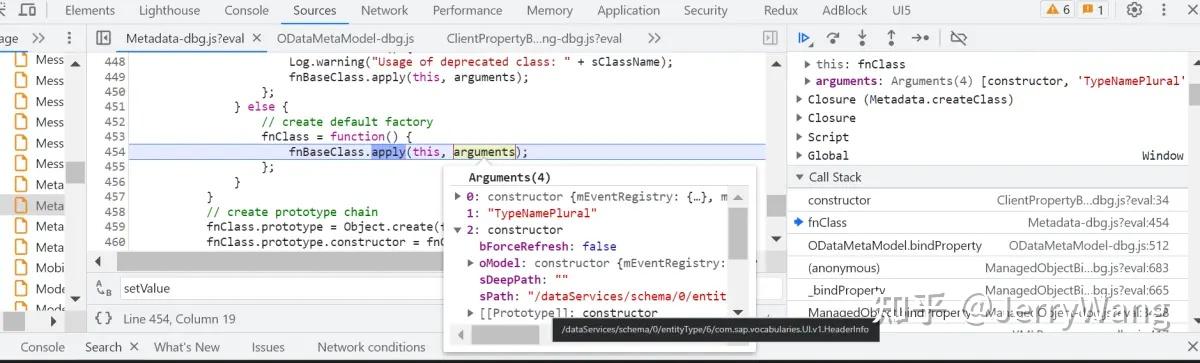Open drawer Network conditions tab
Viewport: 1200px width, 363px height.
pyautogui.click(x=371, y=347)
